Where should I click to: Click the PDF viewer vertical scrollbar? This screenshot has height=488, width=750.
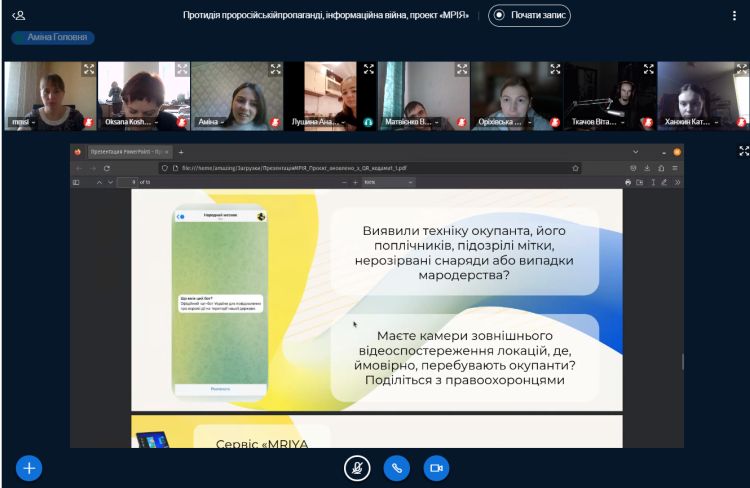683,360
